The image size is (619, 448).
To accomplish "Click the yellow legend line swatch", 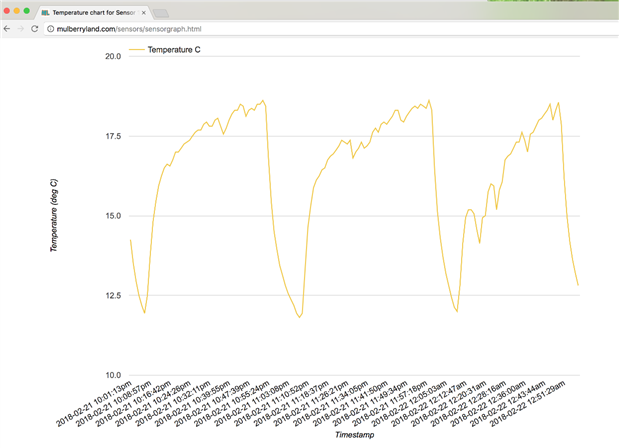I will coord(137,50).
